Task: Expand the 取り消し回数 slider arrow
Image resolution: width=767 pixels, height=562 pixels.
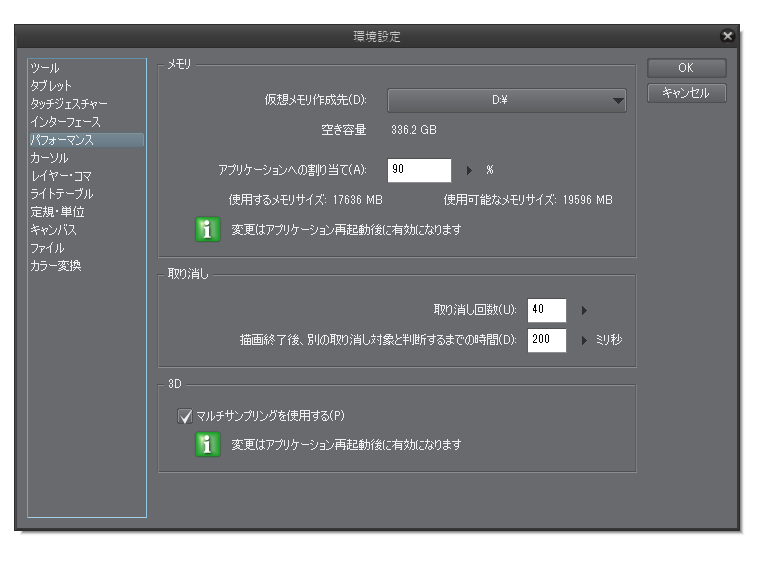Action: pyautogui.click(x=585, y=311)
